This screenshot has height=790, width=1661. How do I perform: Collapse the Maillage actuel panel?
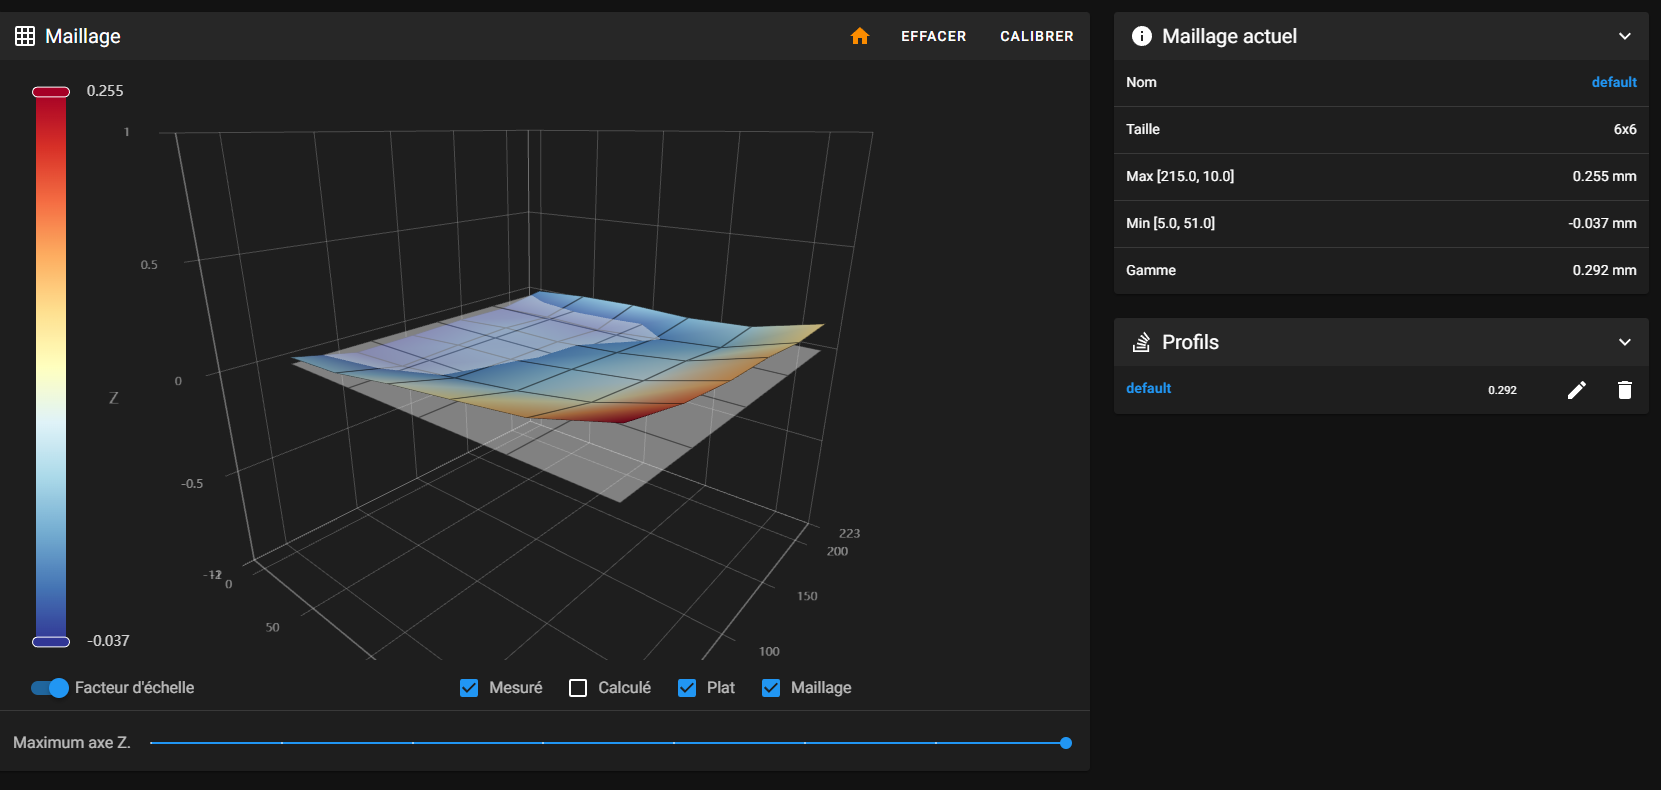pos(1625,36)
